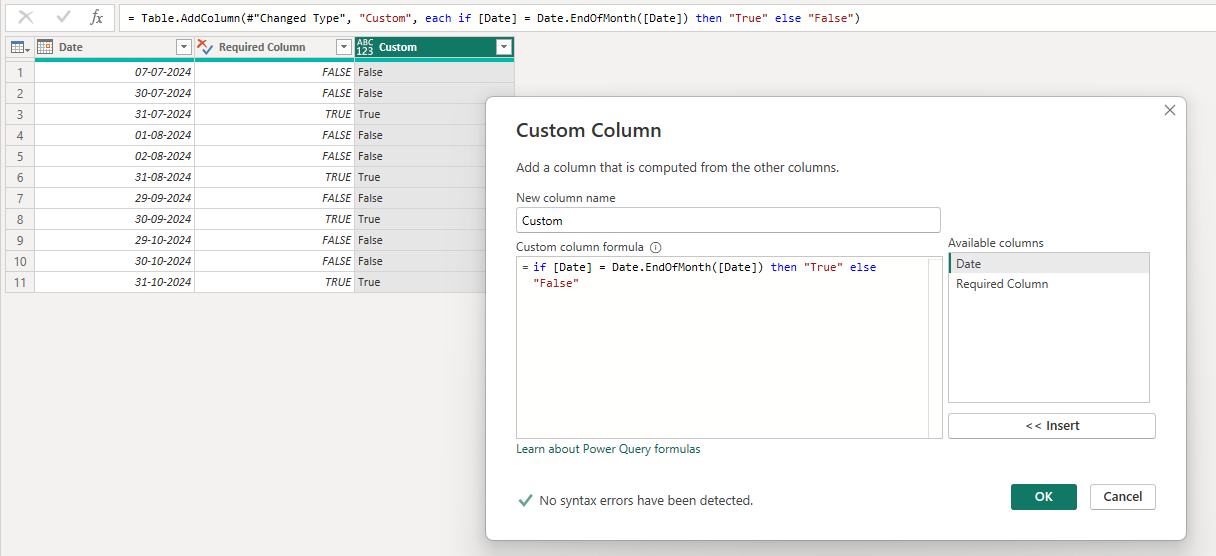Image resolution: width=1216 pixels, height=556 pixels.
Task: Click the fx function icon
Action: coord(96,17)
